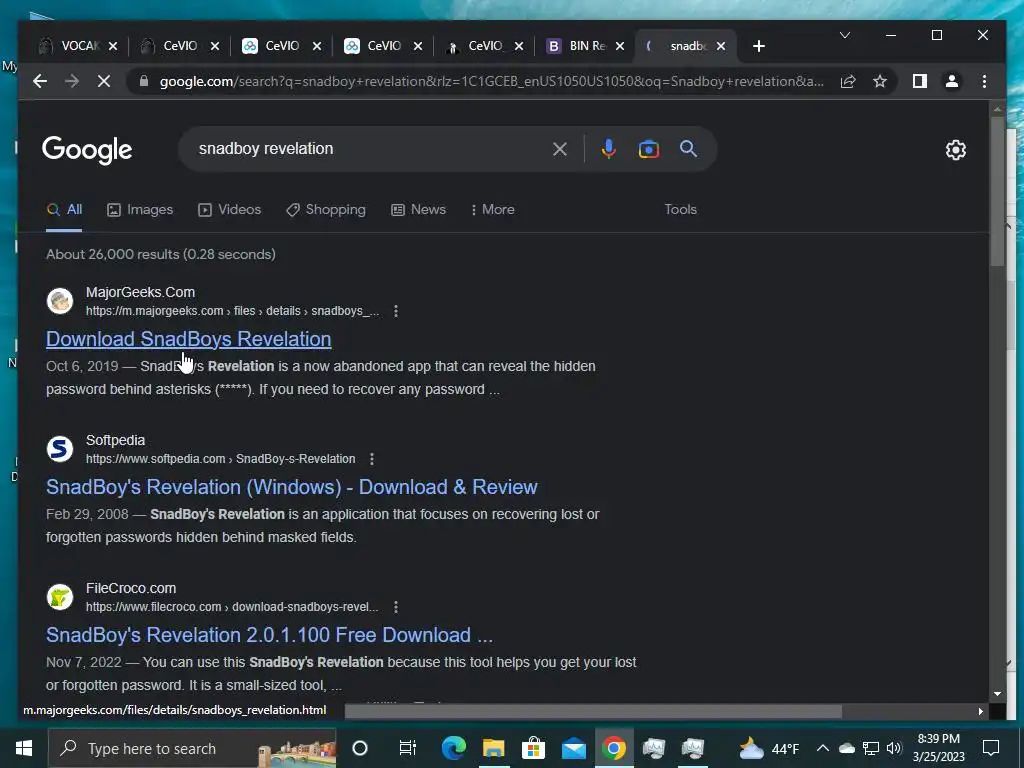Open options for the Softpedia result
The height and width of the screenshot is (768, 1024).
(372, 459)
